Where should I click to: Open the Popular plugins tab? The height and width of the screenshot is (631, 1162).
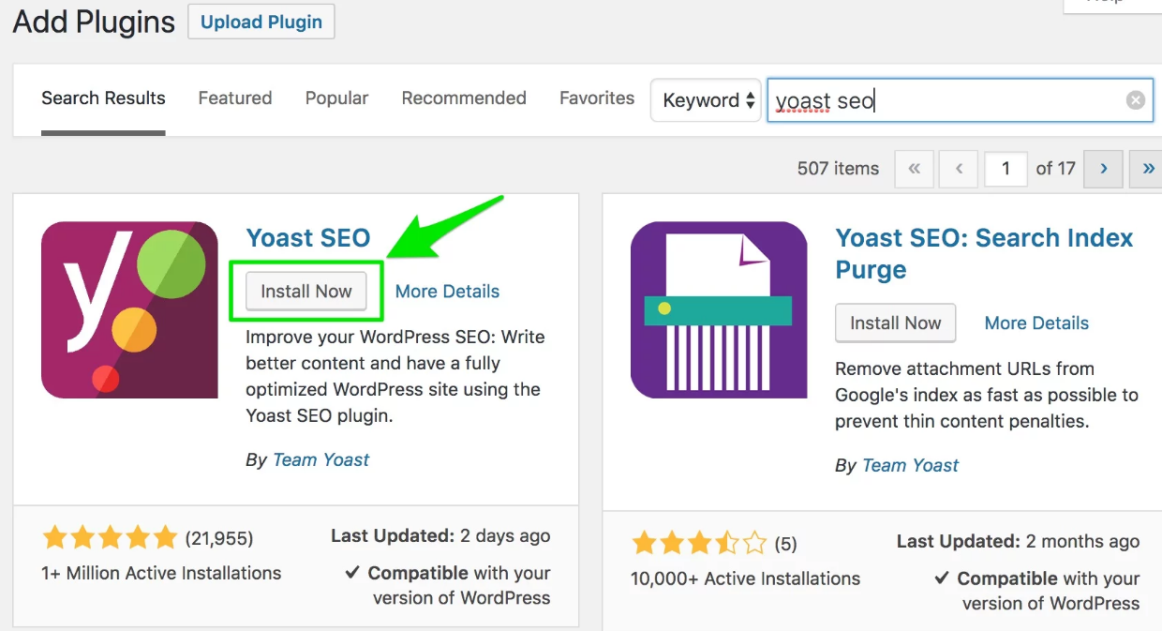336,98
